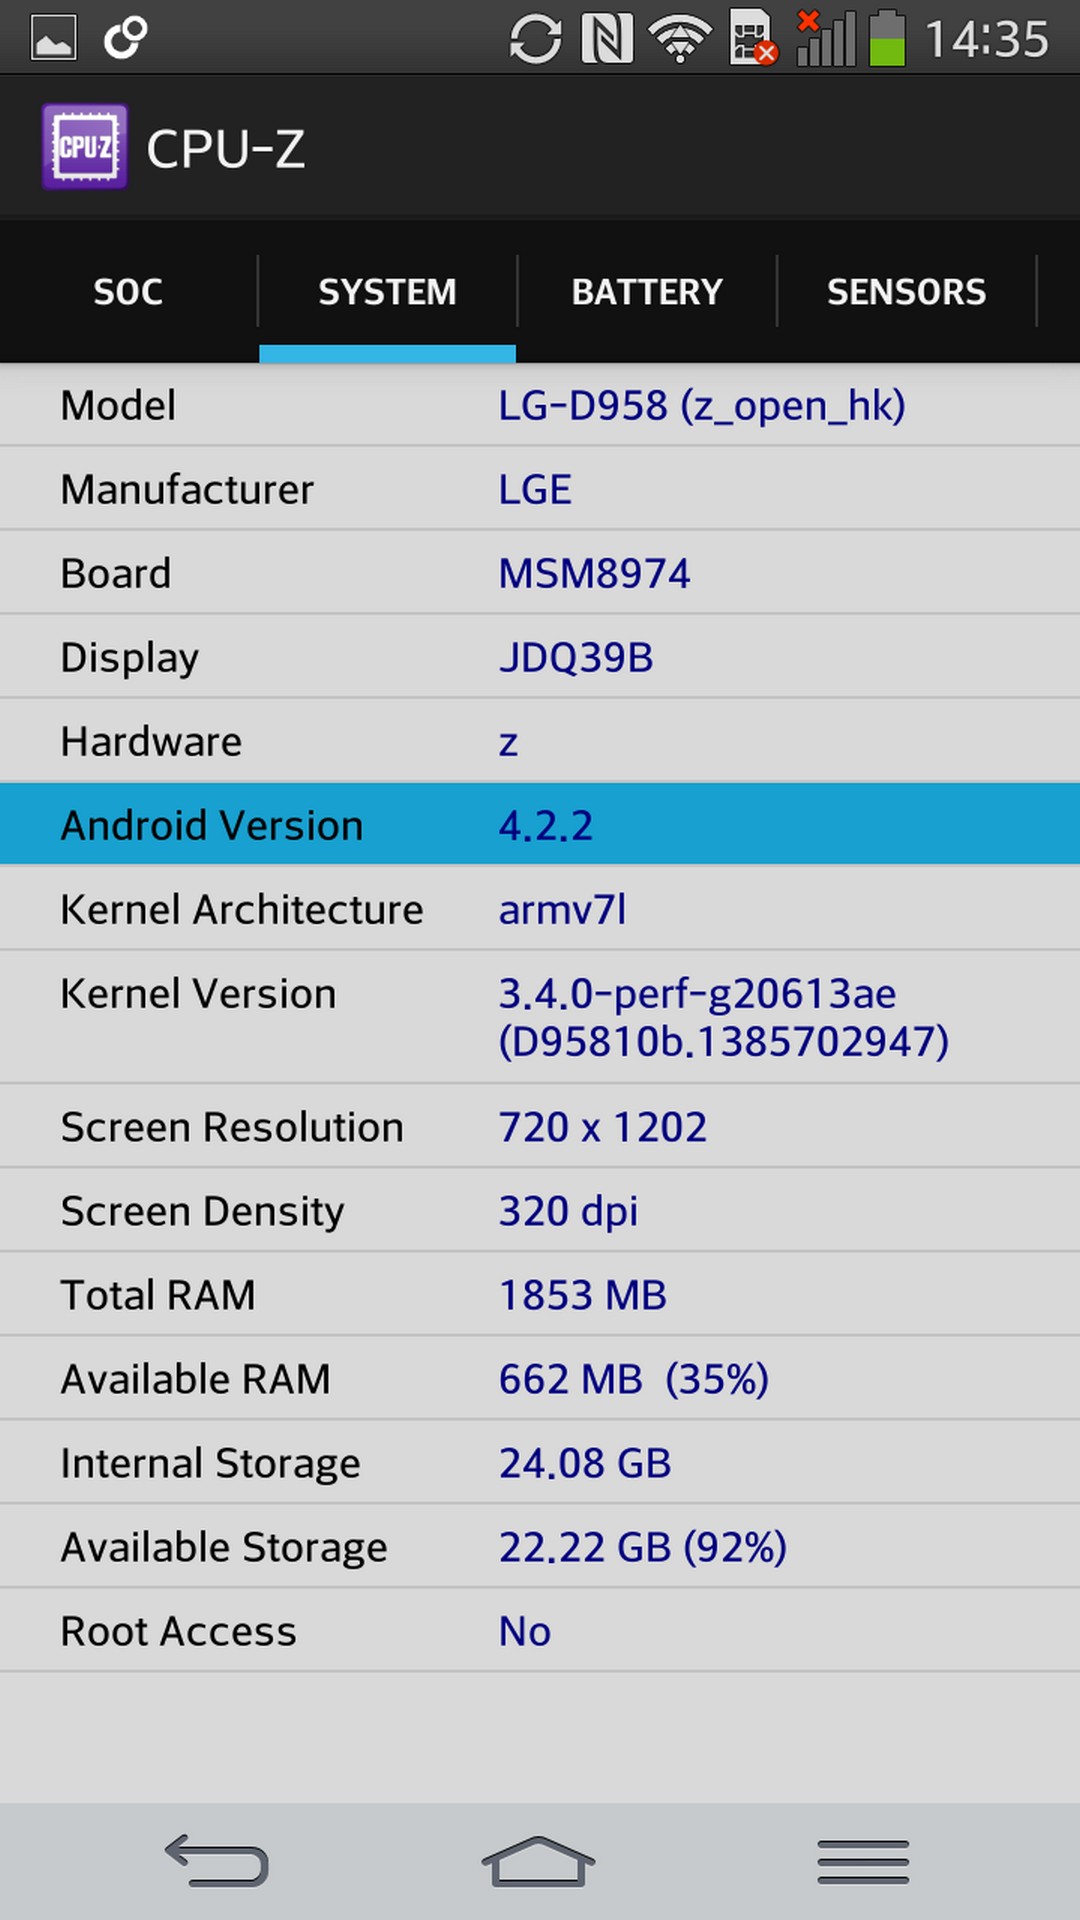Tap the battery indicator icon
The width and height of the screenshot is (1080, 1920).
click(886, 39)
